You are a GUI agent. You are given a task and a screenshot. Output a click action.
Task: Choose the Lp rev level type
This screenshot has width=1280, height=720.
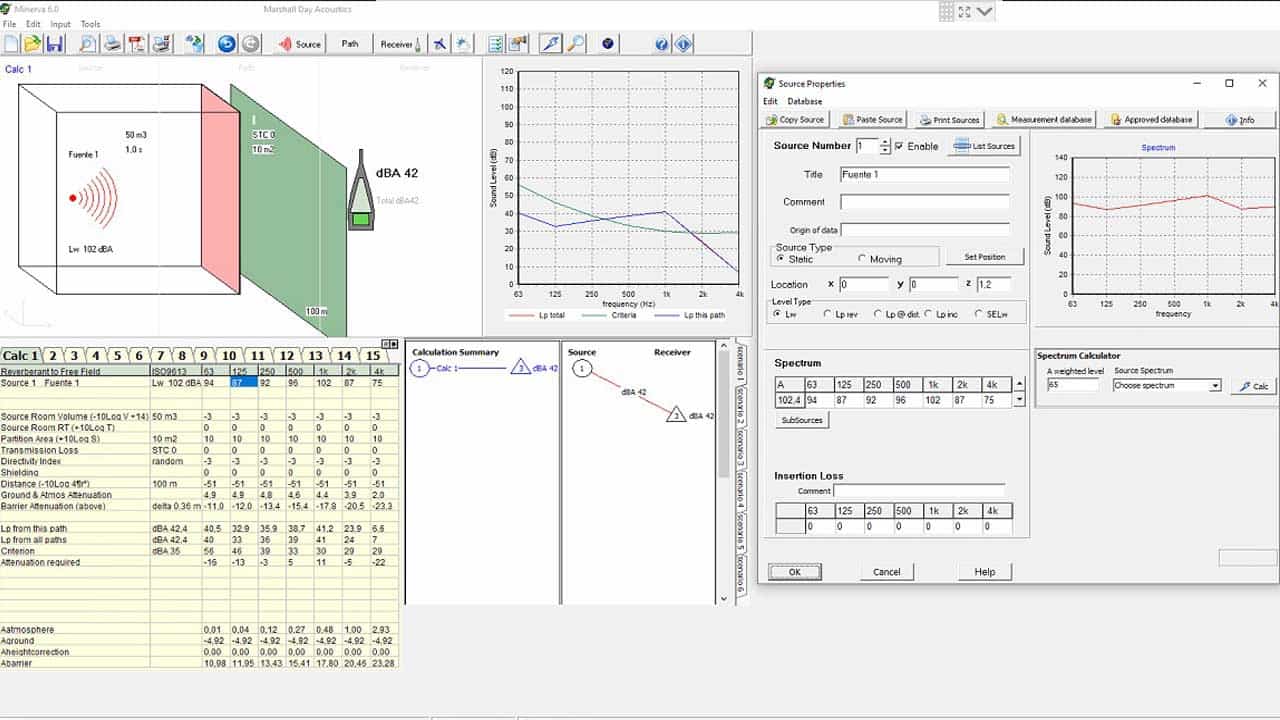826,314
